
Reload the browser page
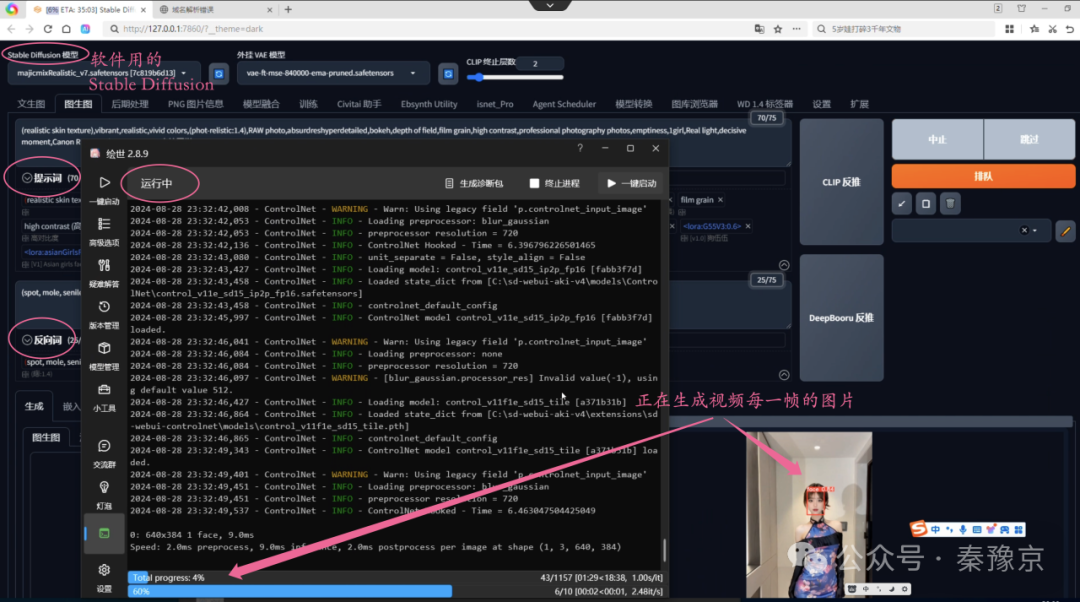coord(48,29)
